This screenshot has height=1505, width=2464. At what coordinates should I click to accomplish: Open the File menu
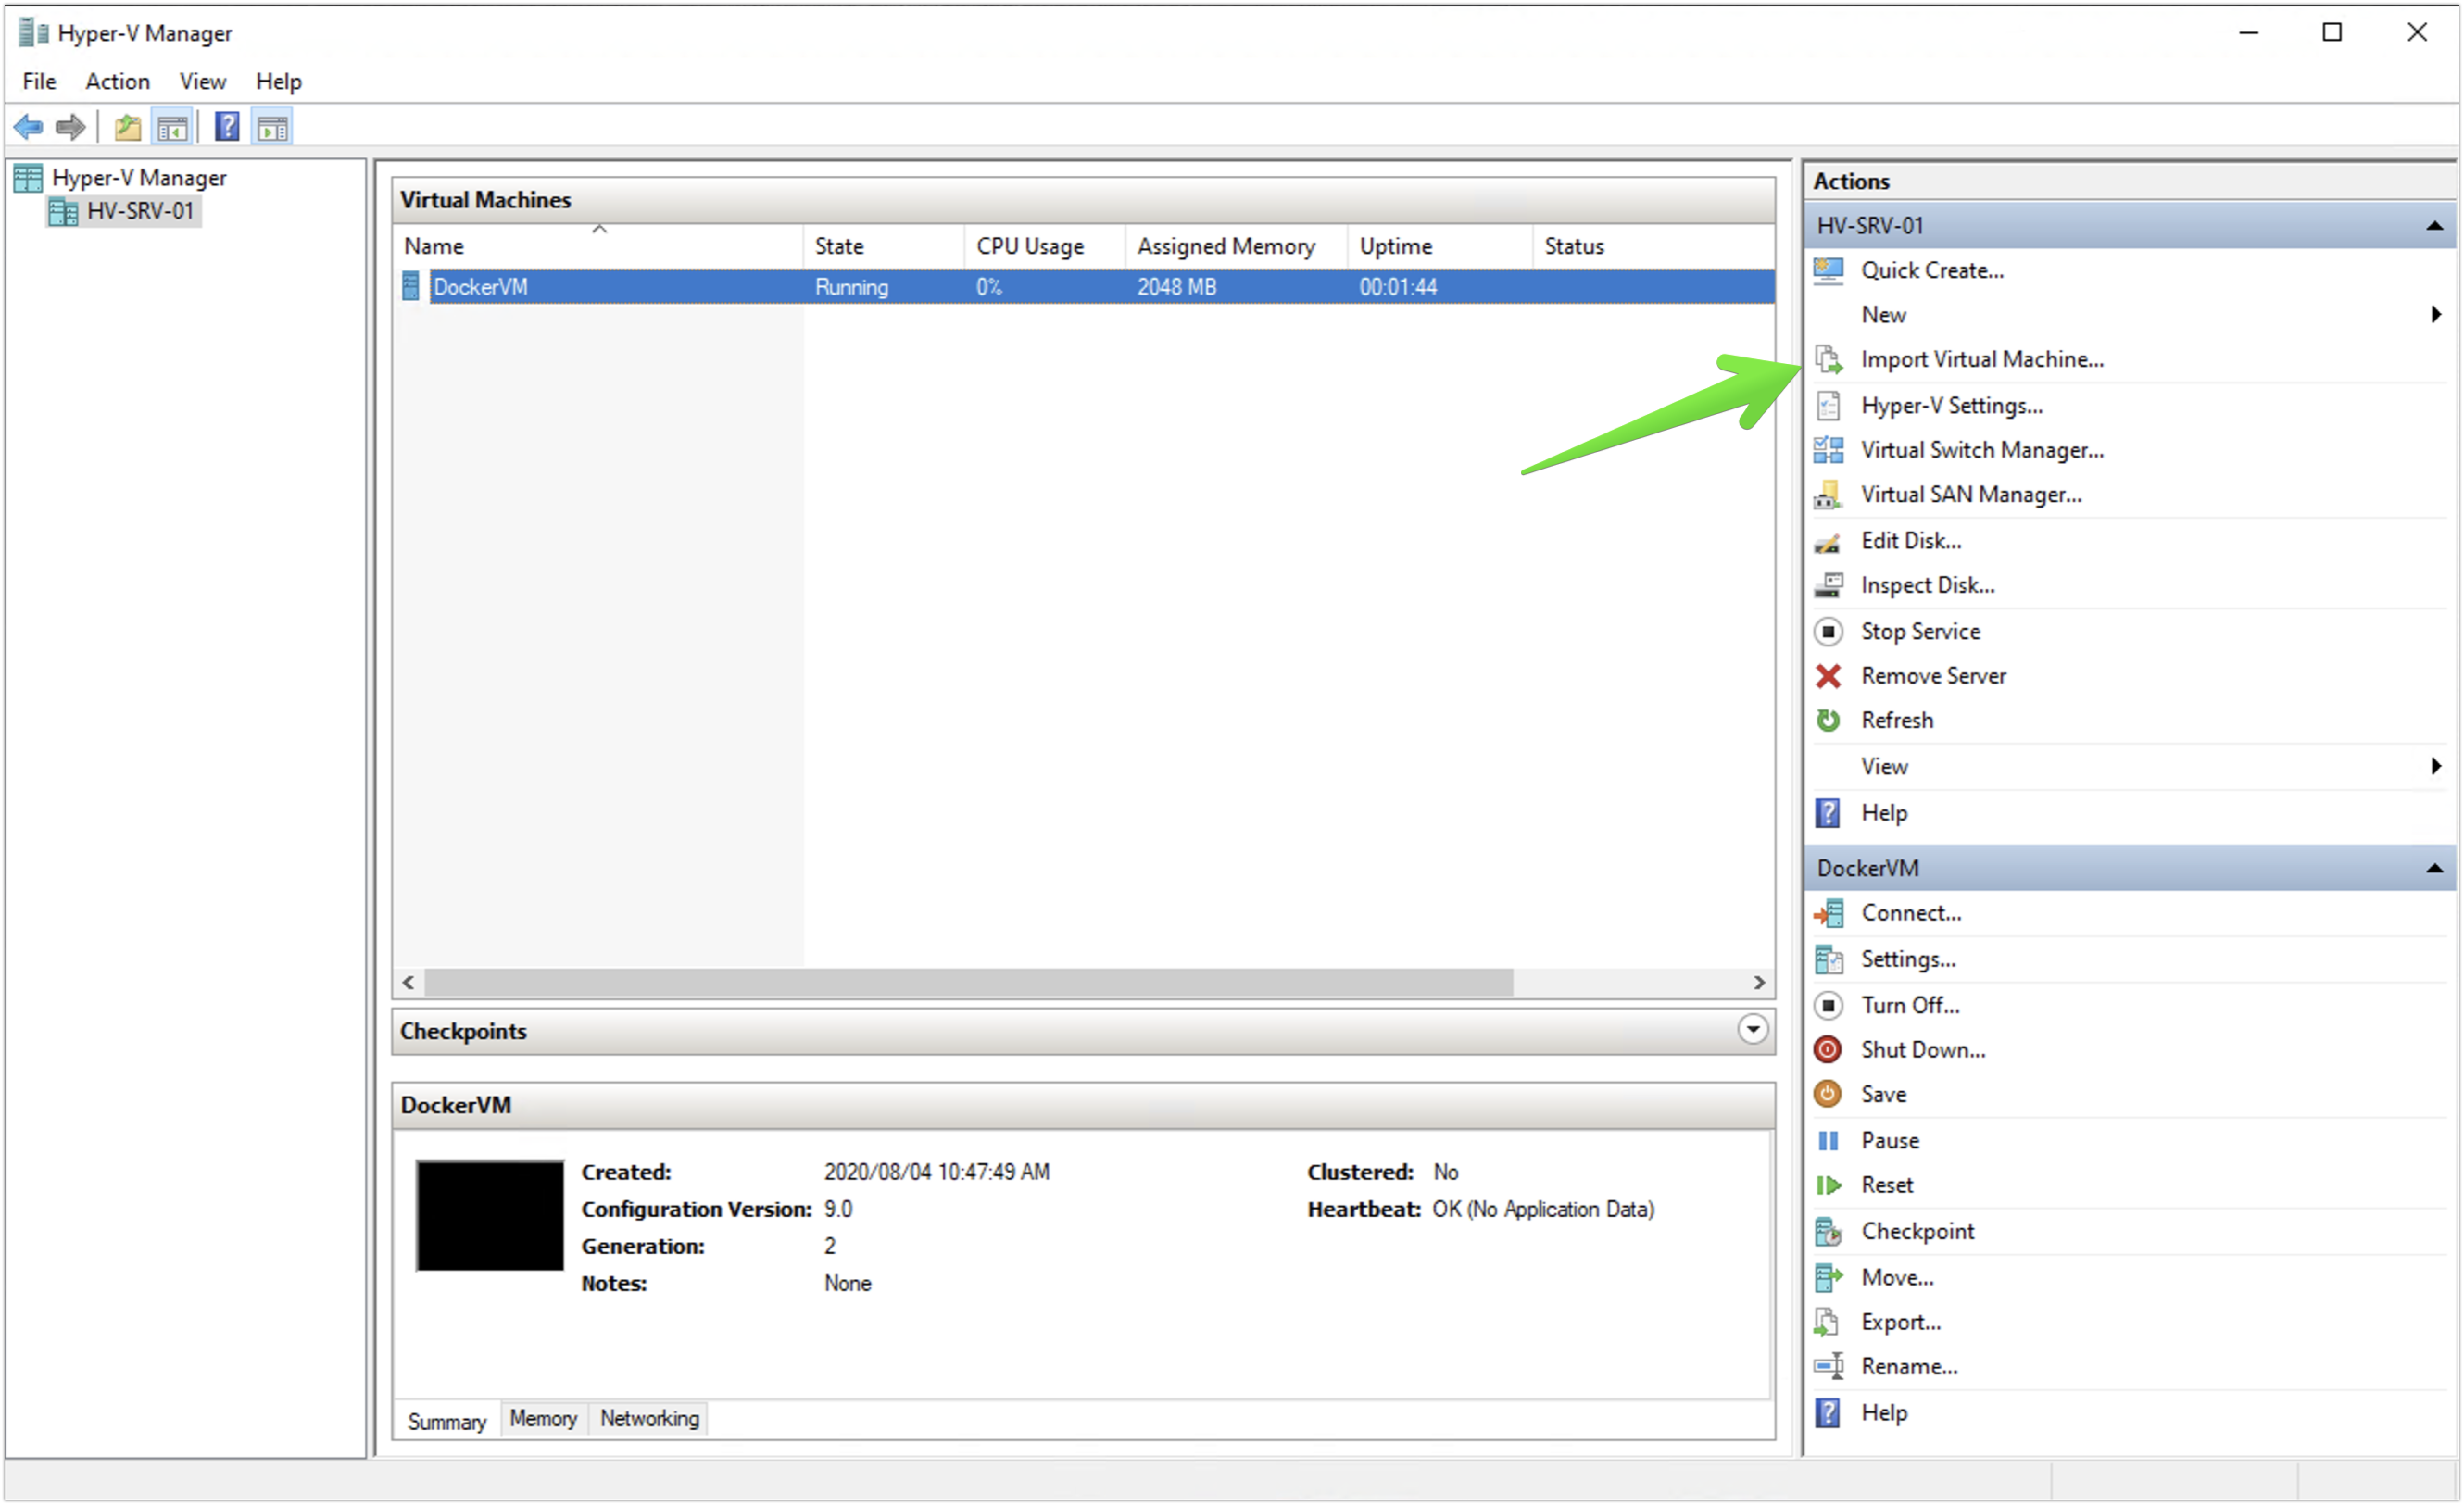click(39, 81)
